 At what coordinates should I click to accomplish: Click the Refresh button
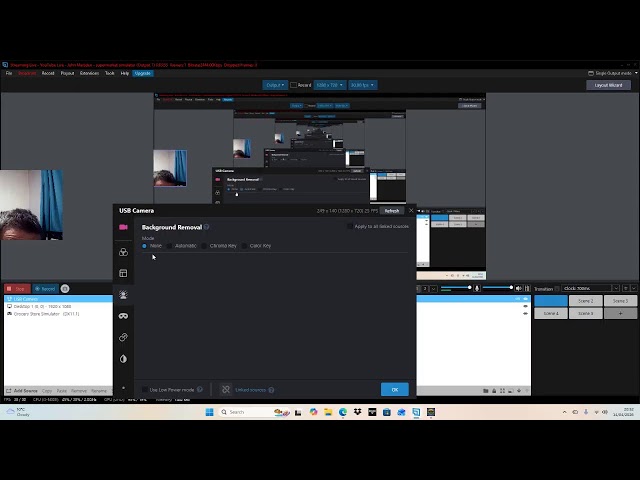(392, 211)
